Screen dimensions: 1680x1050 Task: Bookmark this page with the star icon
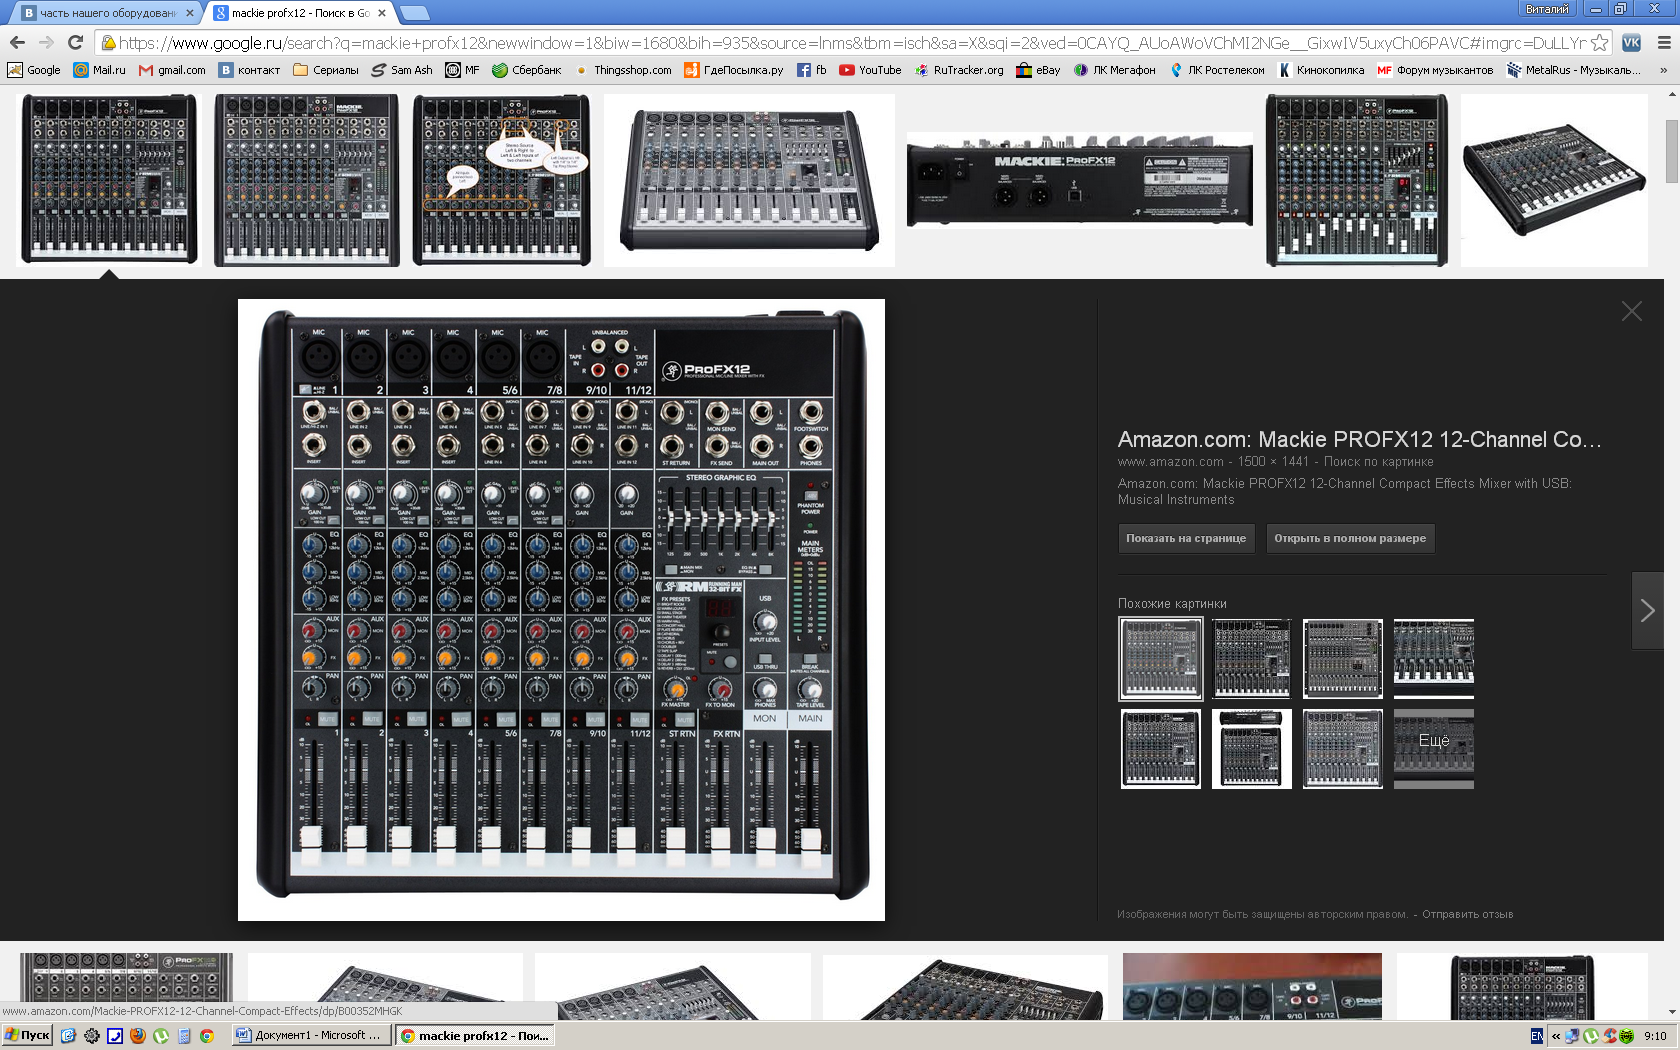[x=1599, y=43]
